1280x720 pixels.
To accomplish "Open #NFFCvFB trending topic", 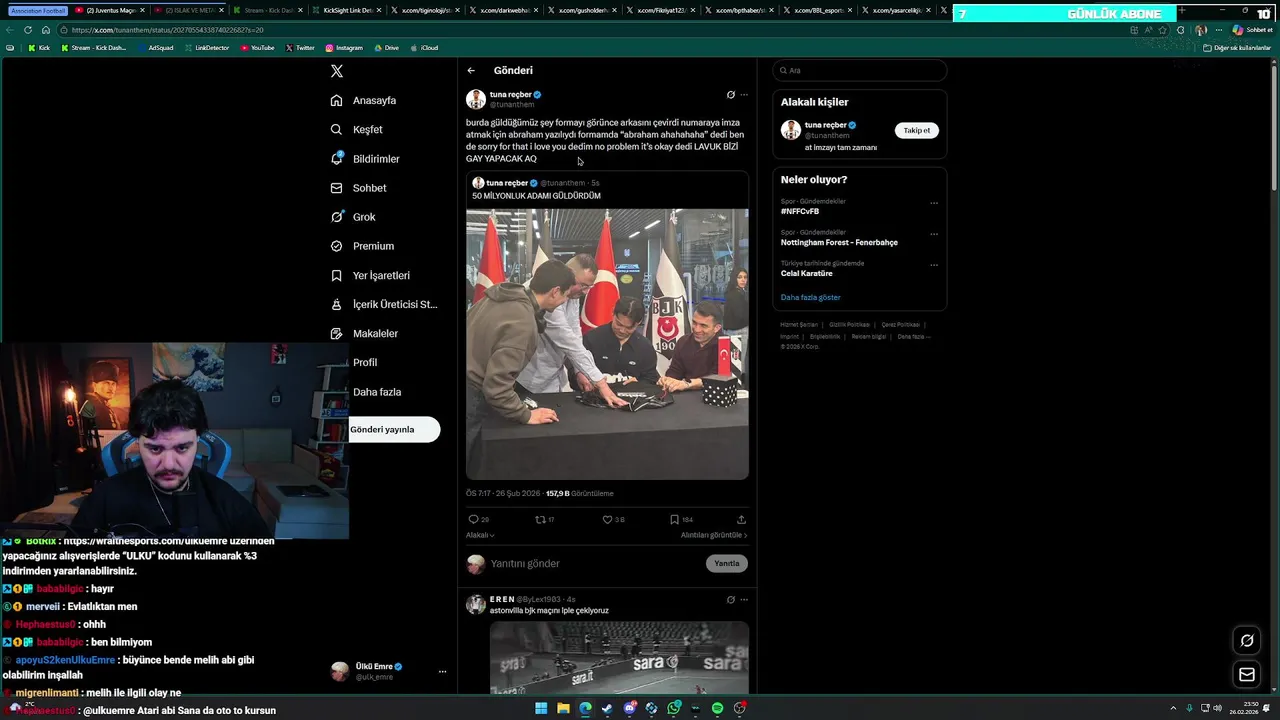I will (x=800, y=212).
